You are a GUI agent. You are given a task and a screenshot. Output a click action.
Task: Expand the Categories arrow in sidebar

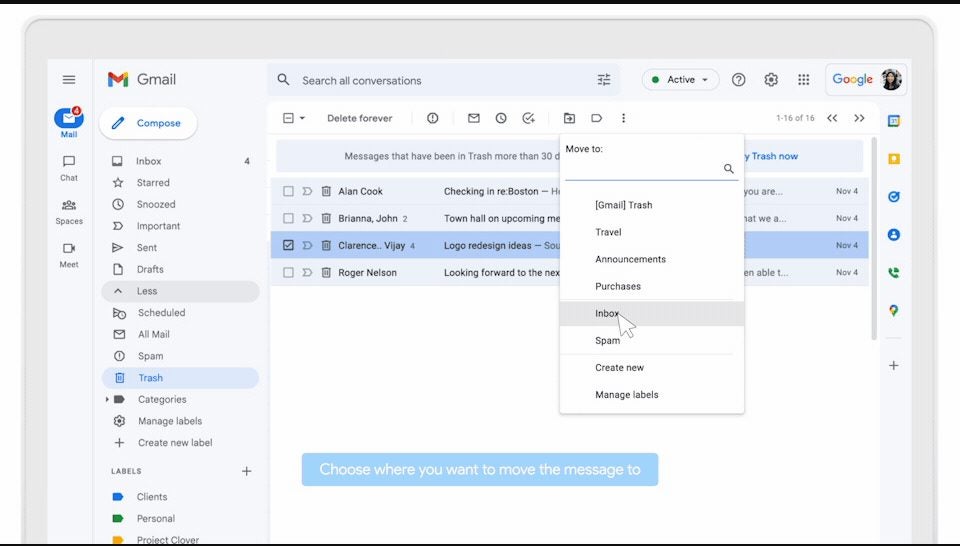coord(107,399)
